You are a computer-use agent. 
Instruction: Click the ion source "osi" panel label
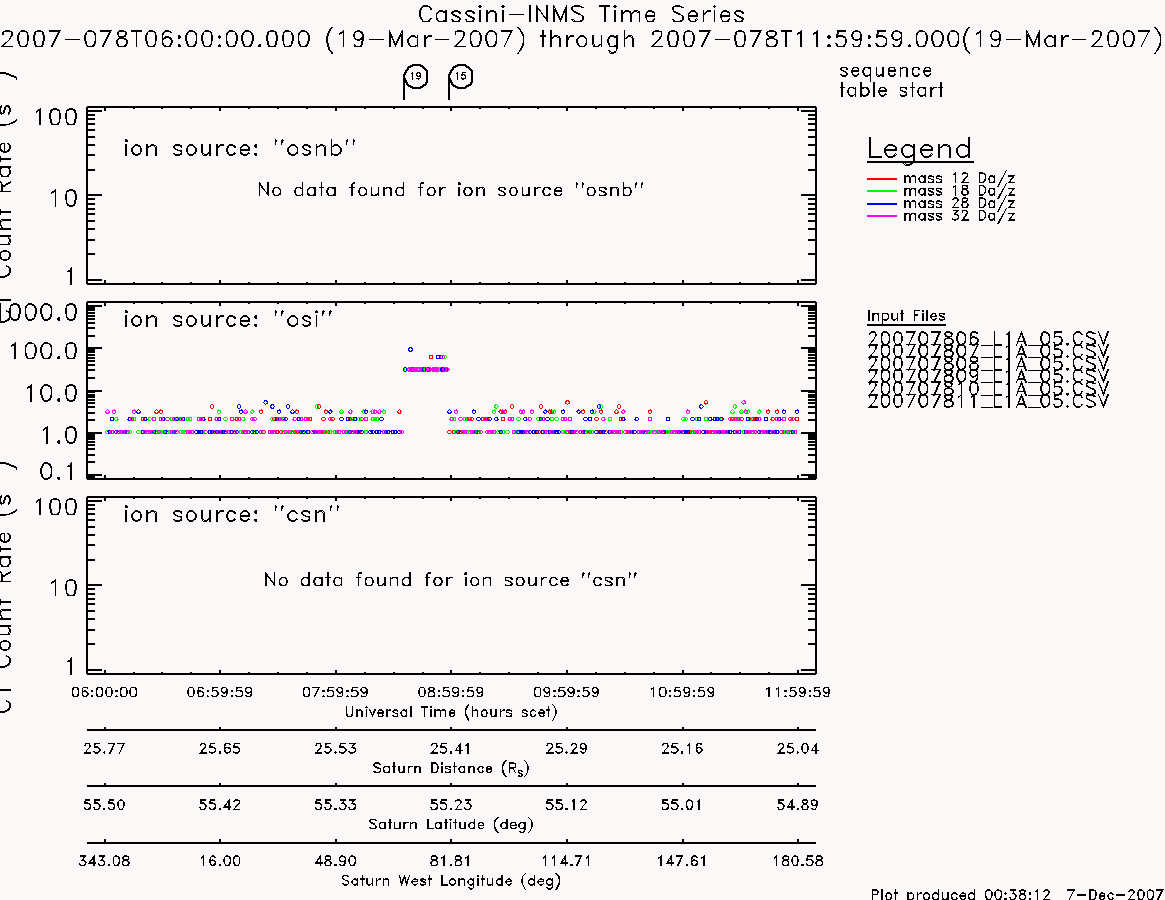coord(228,320)
